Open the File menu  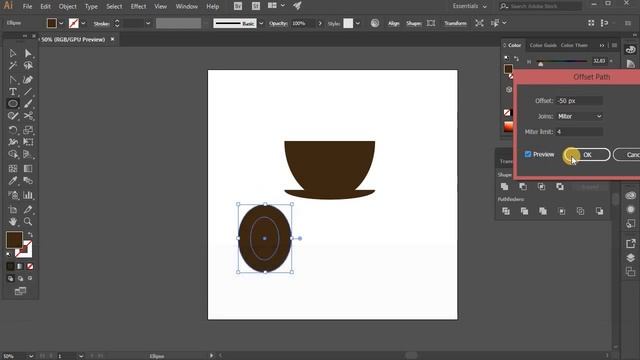tap(27, 7)
